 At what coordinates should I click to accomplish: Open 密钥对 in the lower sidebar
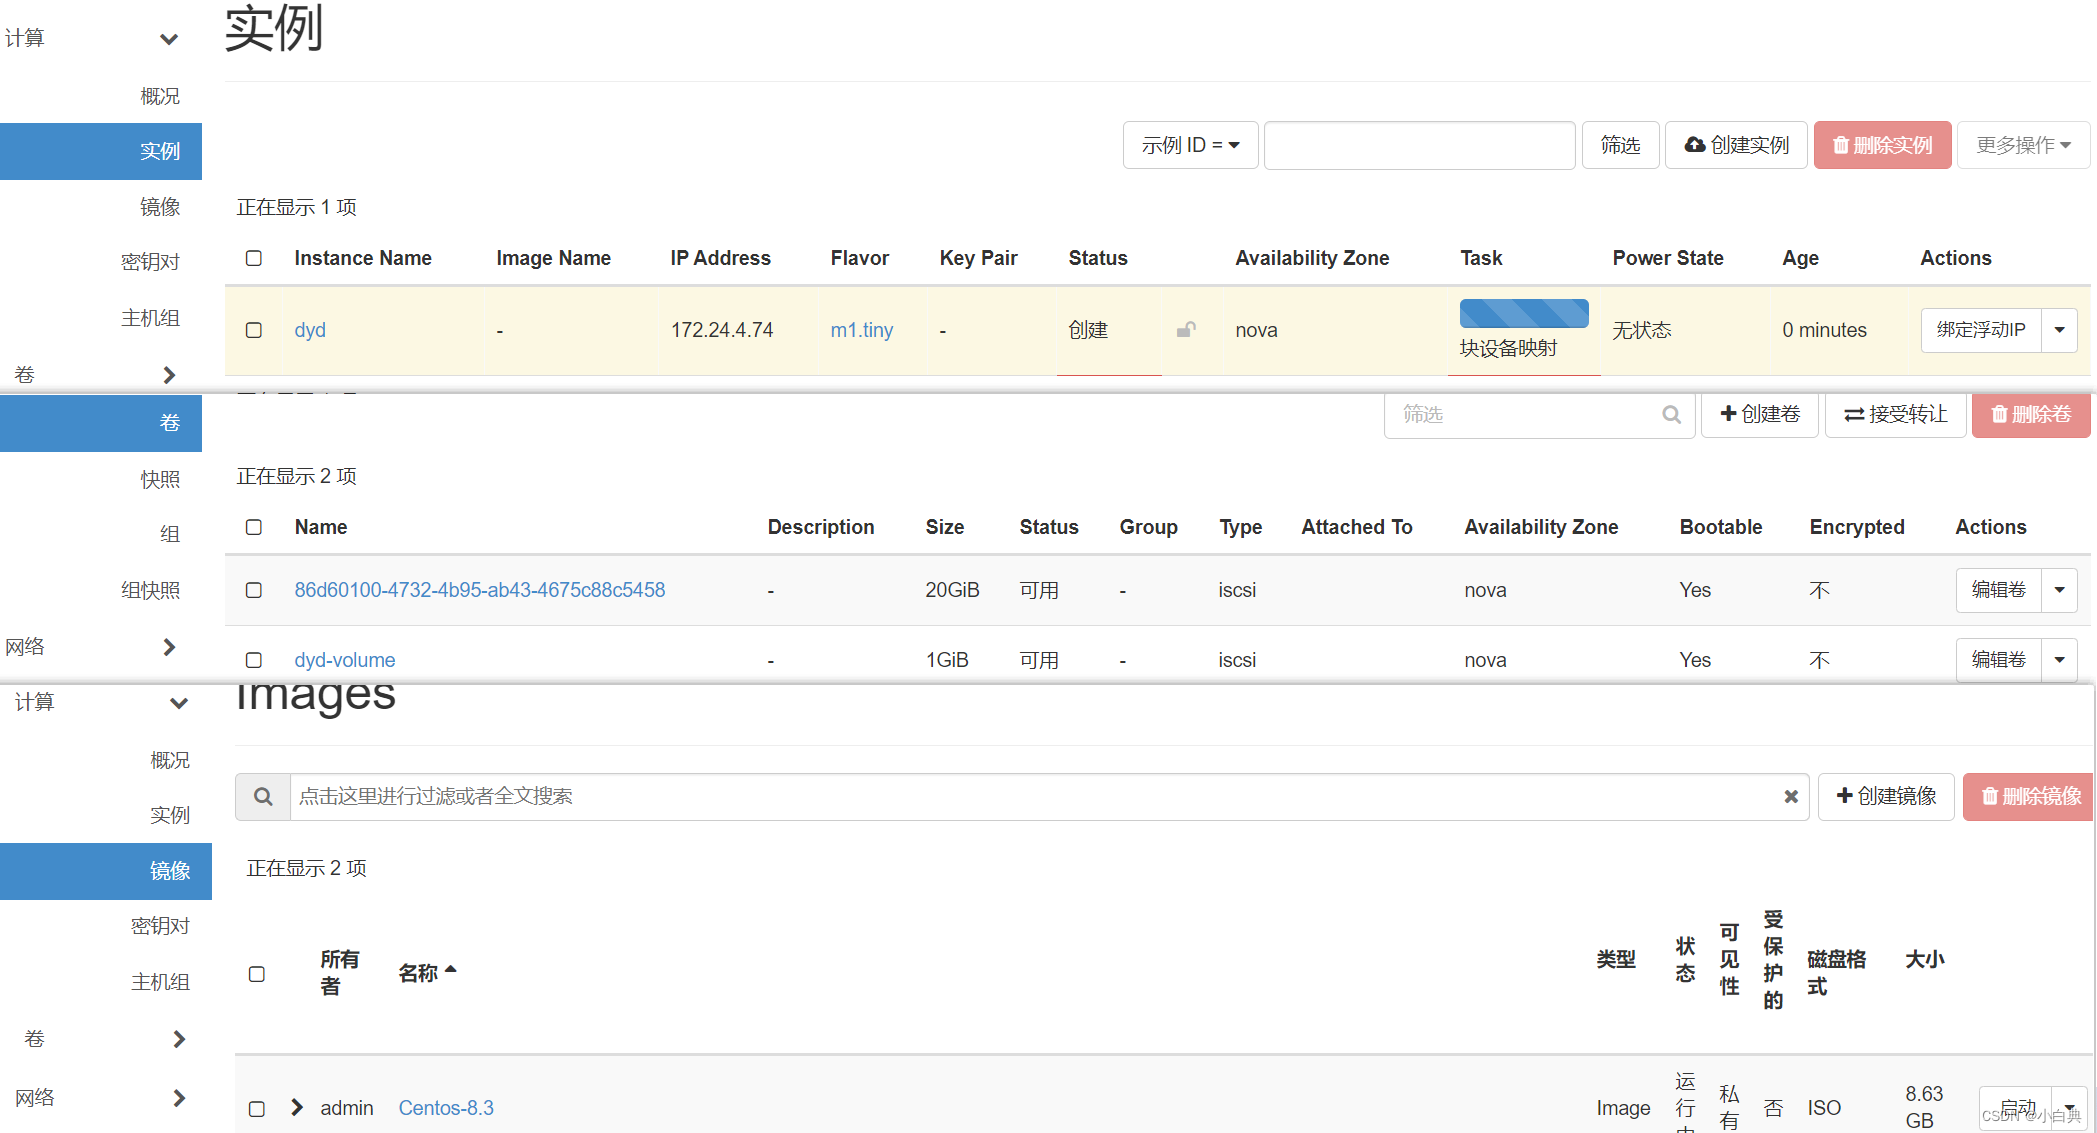160,926
